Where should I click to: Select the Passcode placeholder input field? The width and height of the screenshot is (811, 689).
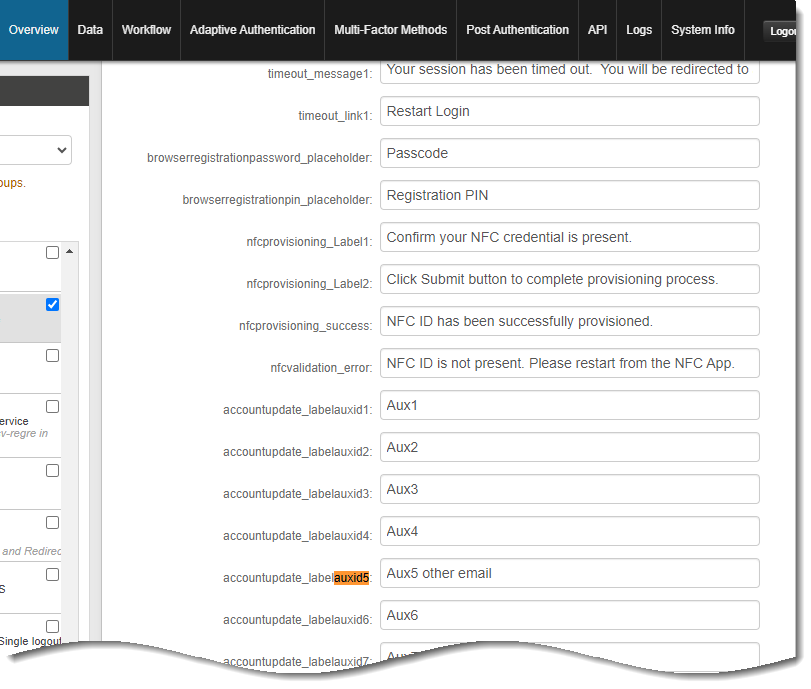(x=568, y=153)
